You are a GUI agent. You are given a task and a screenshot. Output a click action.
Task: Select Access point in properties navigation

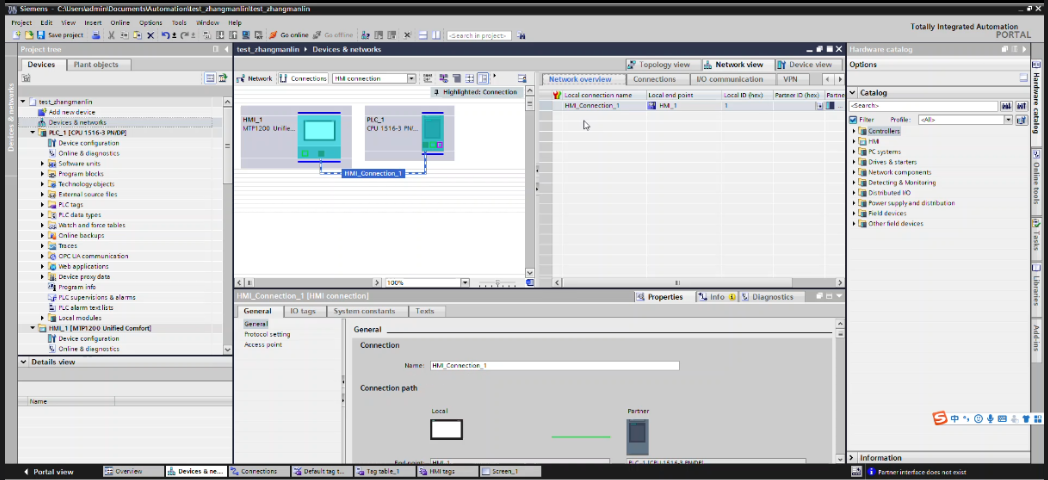263,344
